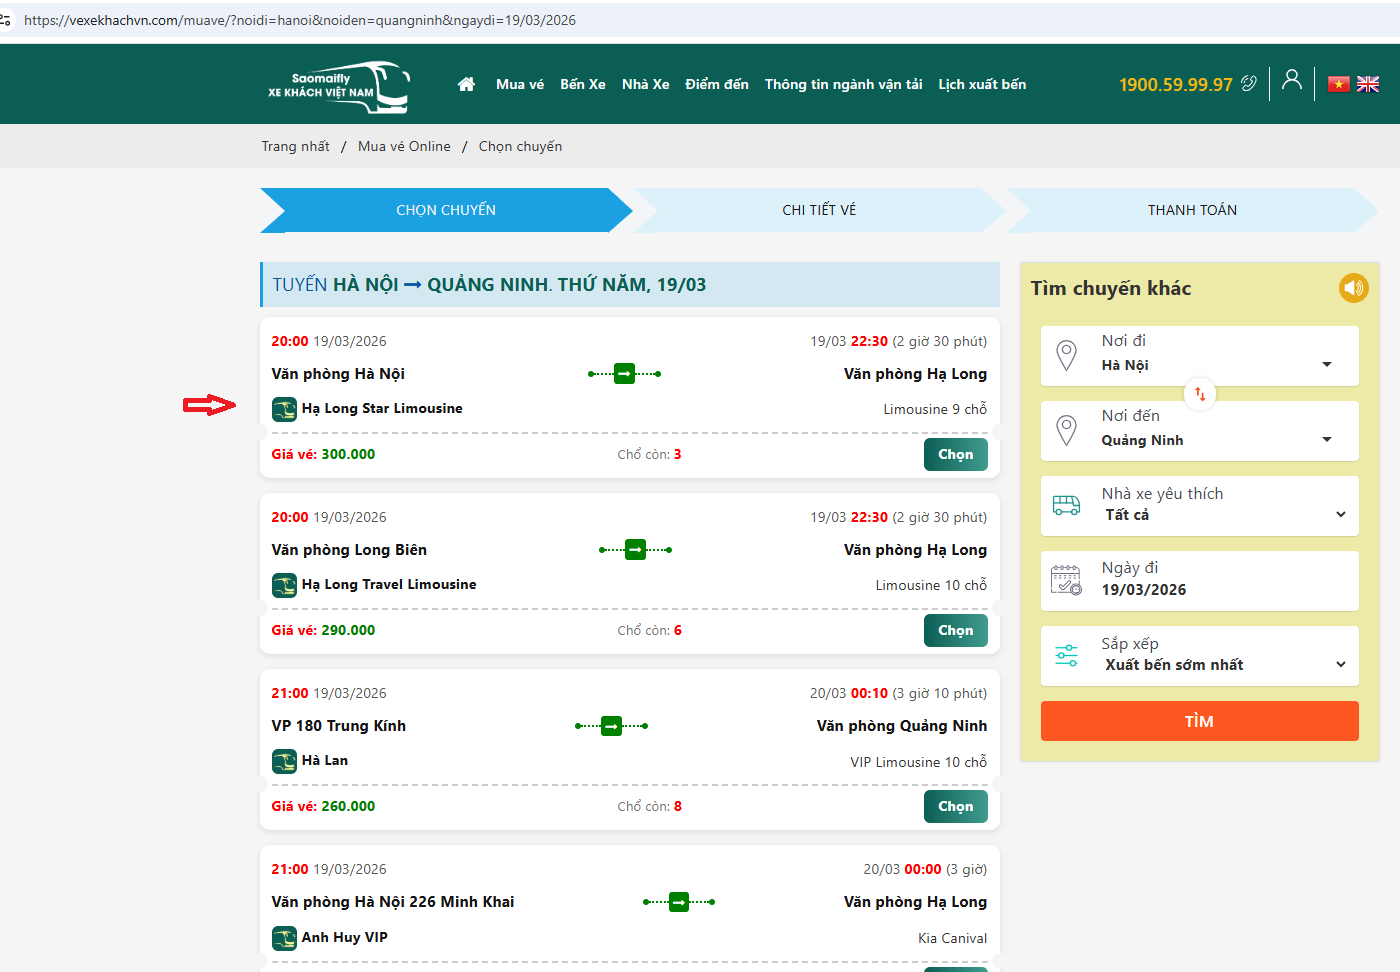Go to the Chi Tiết Vé step

[x=819, y=210]
